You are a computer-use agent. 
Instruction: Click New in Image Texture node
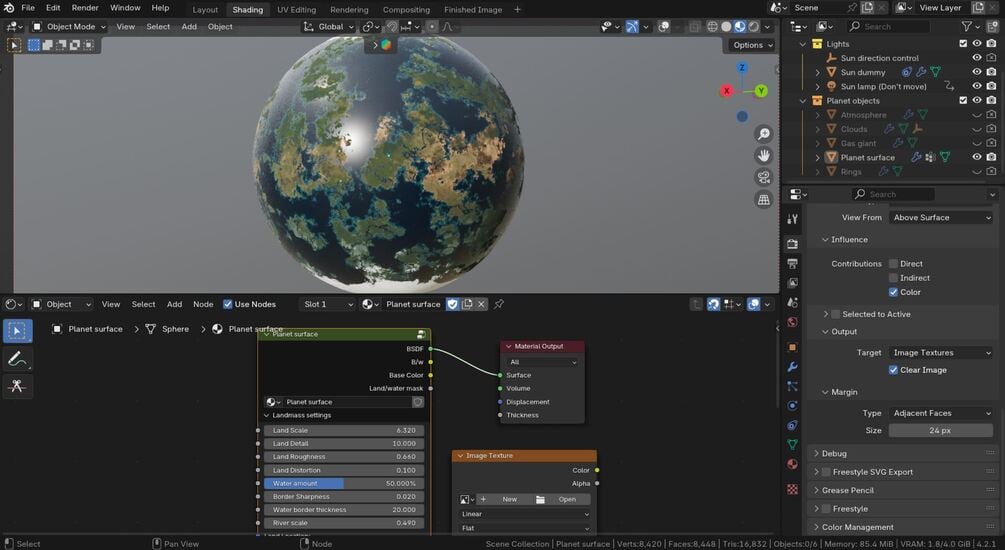click(x=510, y=499)
